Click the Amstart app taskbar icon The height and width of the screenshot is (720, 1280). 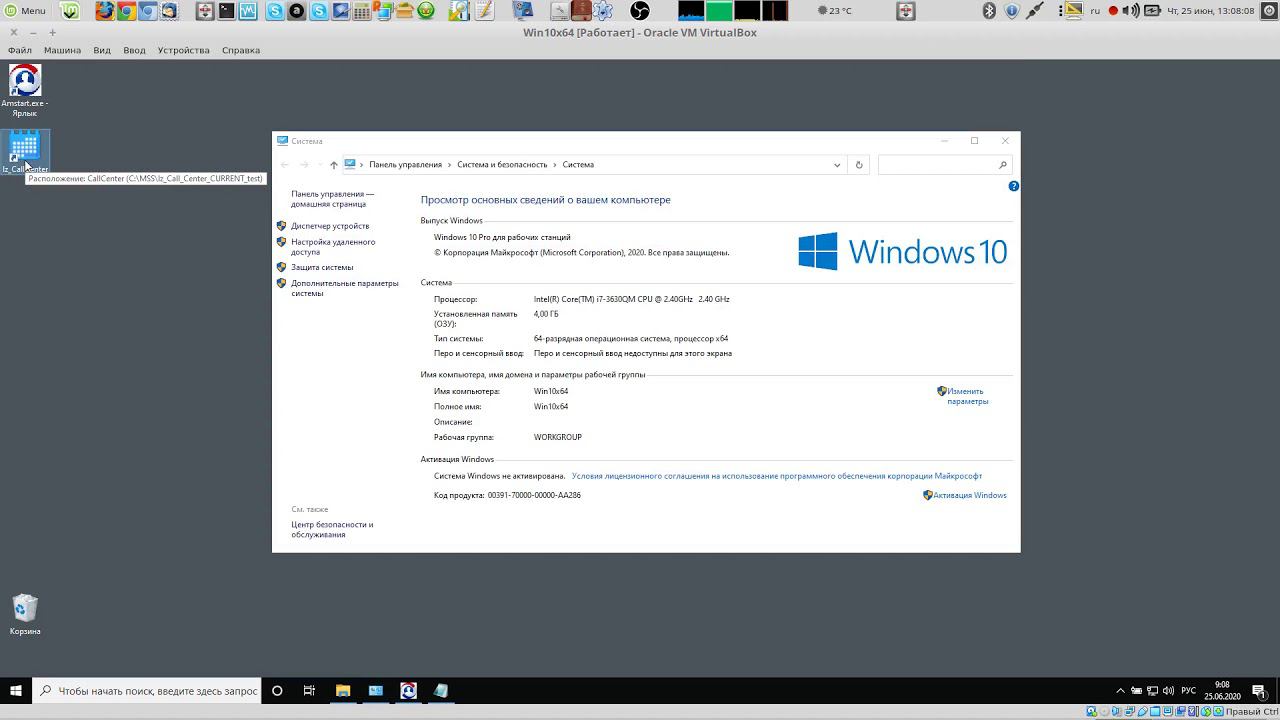(x=408, y=690)
